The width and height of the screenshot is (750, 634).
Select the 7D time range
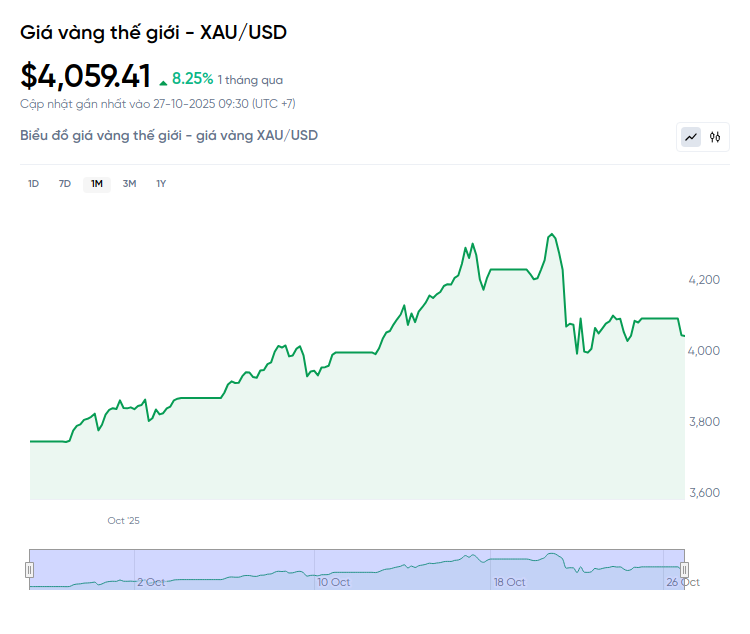(65, 183)
